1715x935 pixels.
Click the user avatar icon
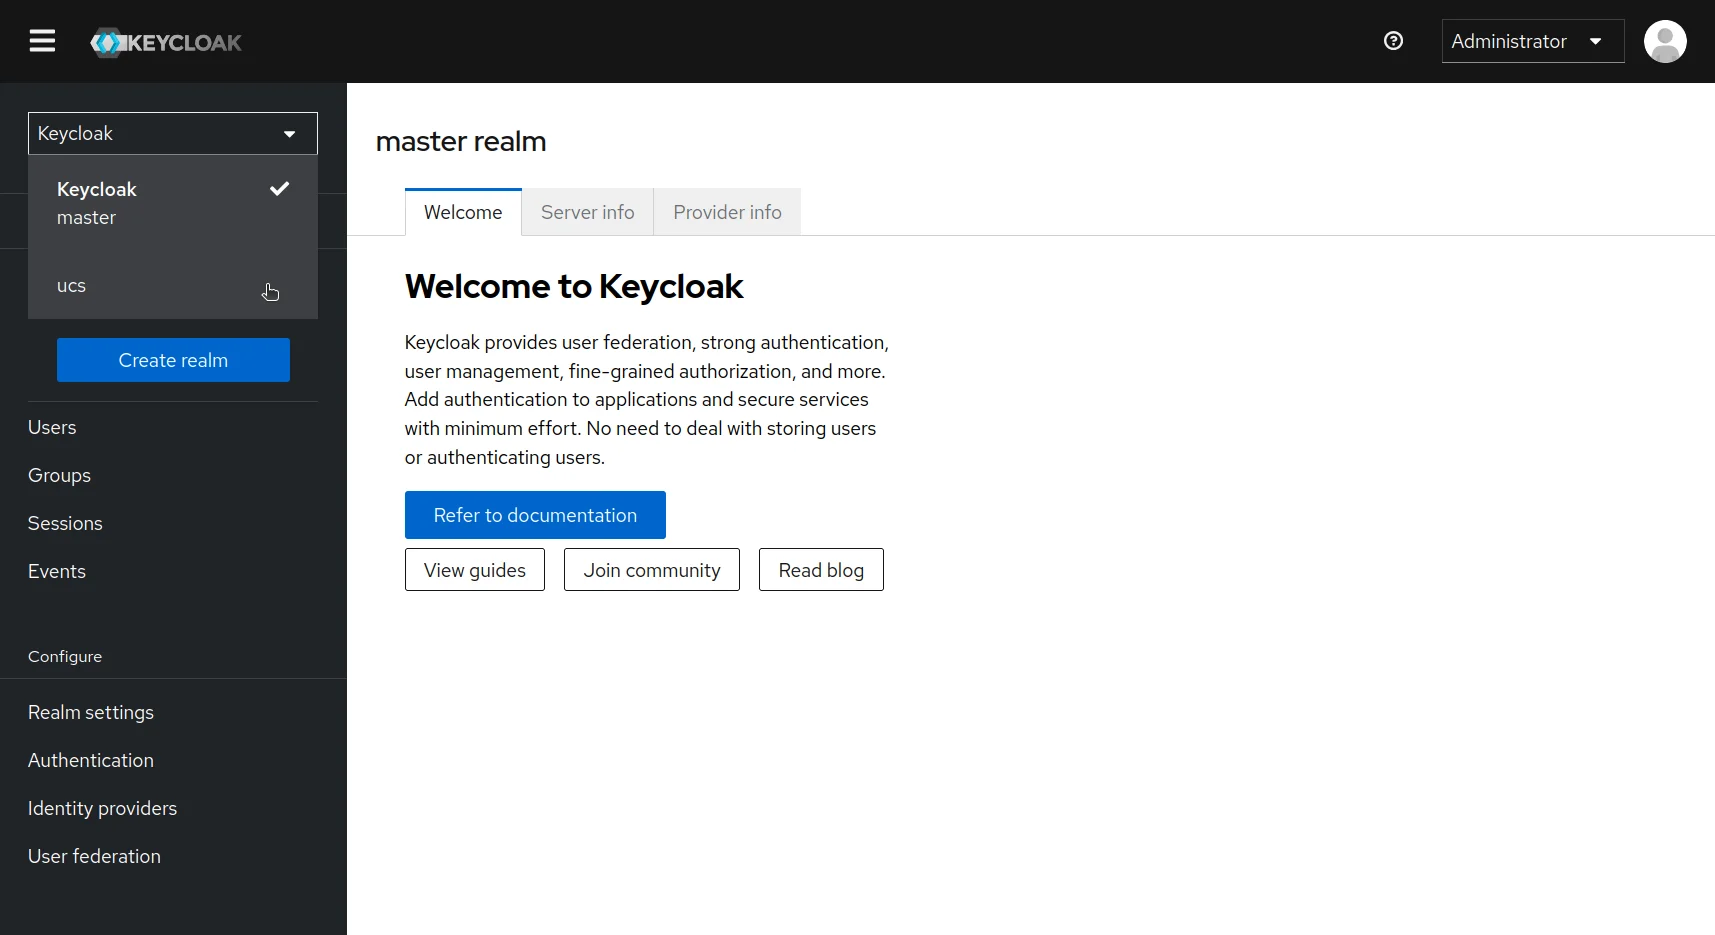click(1664, 41)
